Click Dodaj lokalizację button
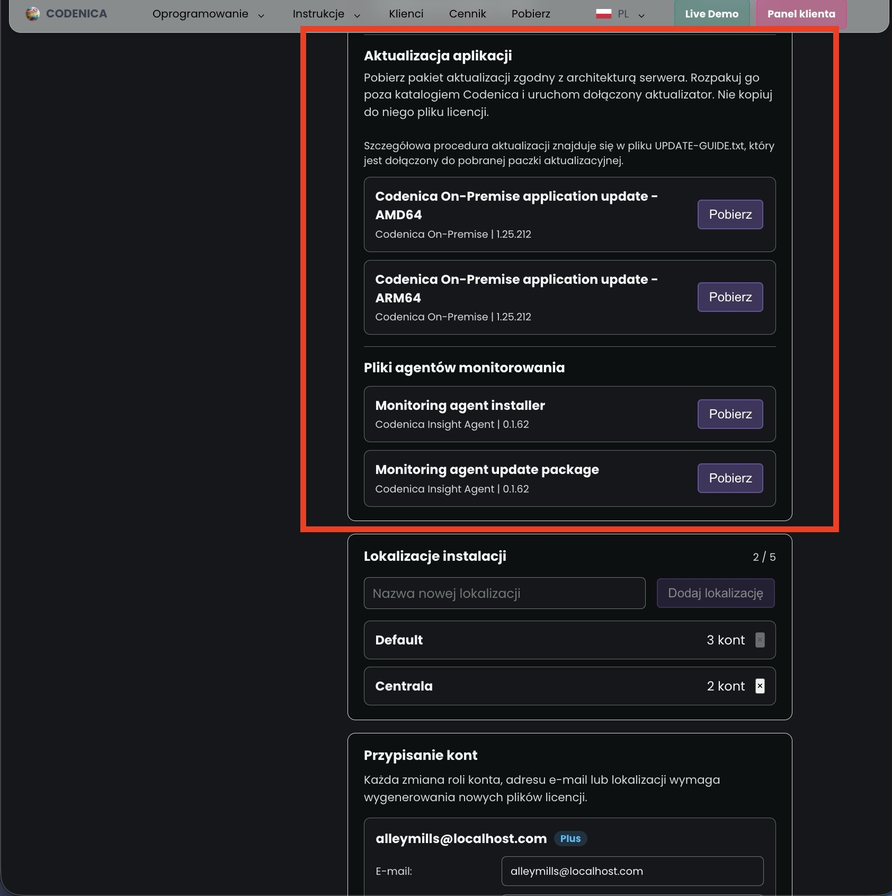892x896 pixels. (x=715, y=593)
